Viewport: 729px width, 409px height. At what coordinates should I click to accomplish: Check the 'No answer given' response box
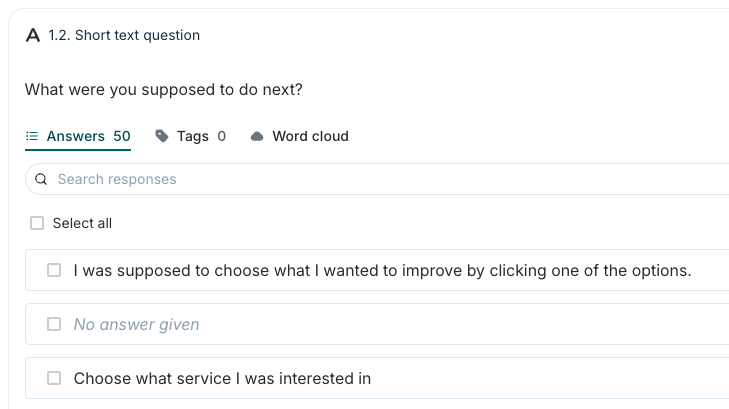pos(54,324)
